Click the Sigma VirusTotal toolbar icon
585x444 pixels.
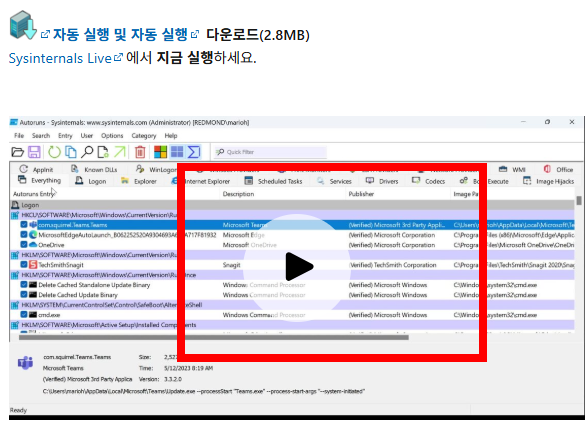194,152
